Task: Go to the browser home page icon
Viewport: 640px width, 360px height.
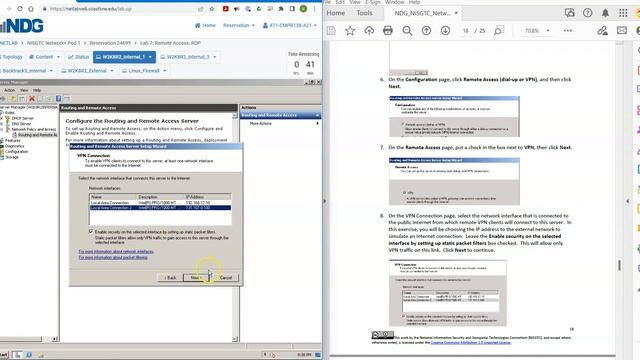Action: [x=31, y=9]
